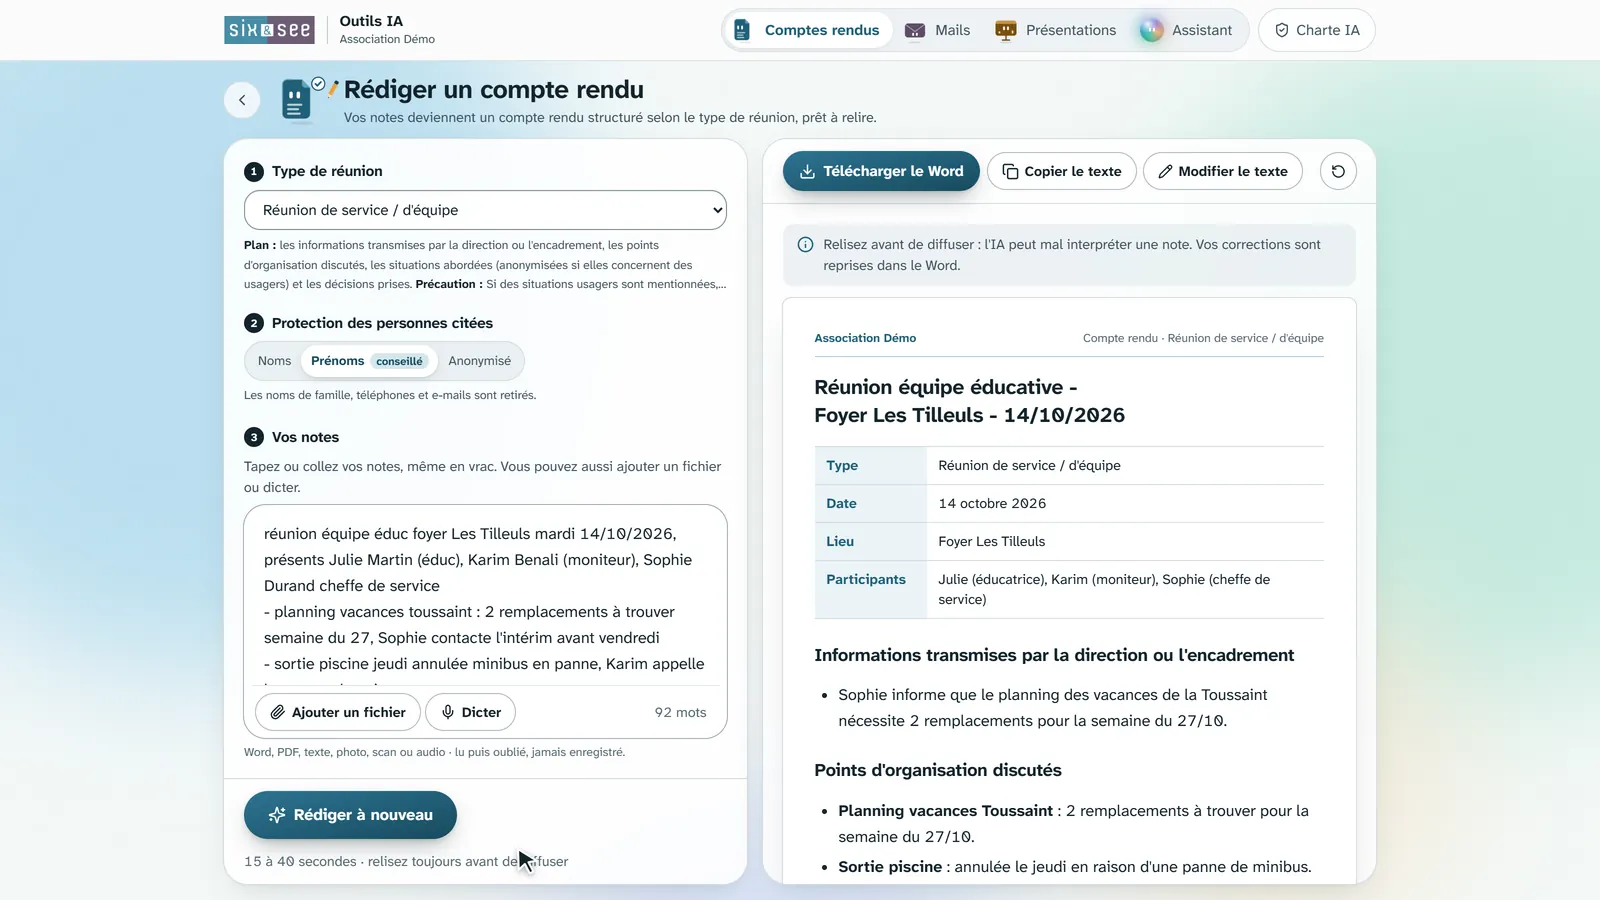Click the 'Association Démo' document header

click(x=865, y=338)
